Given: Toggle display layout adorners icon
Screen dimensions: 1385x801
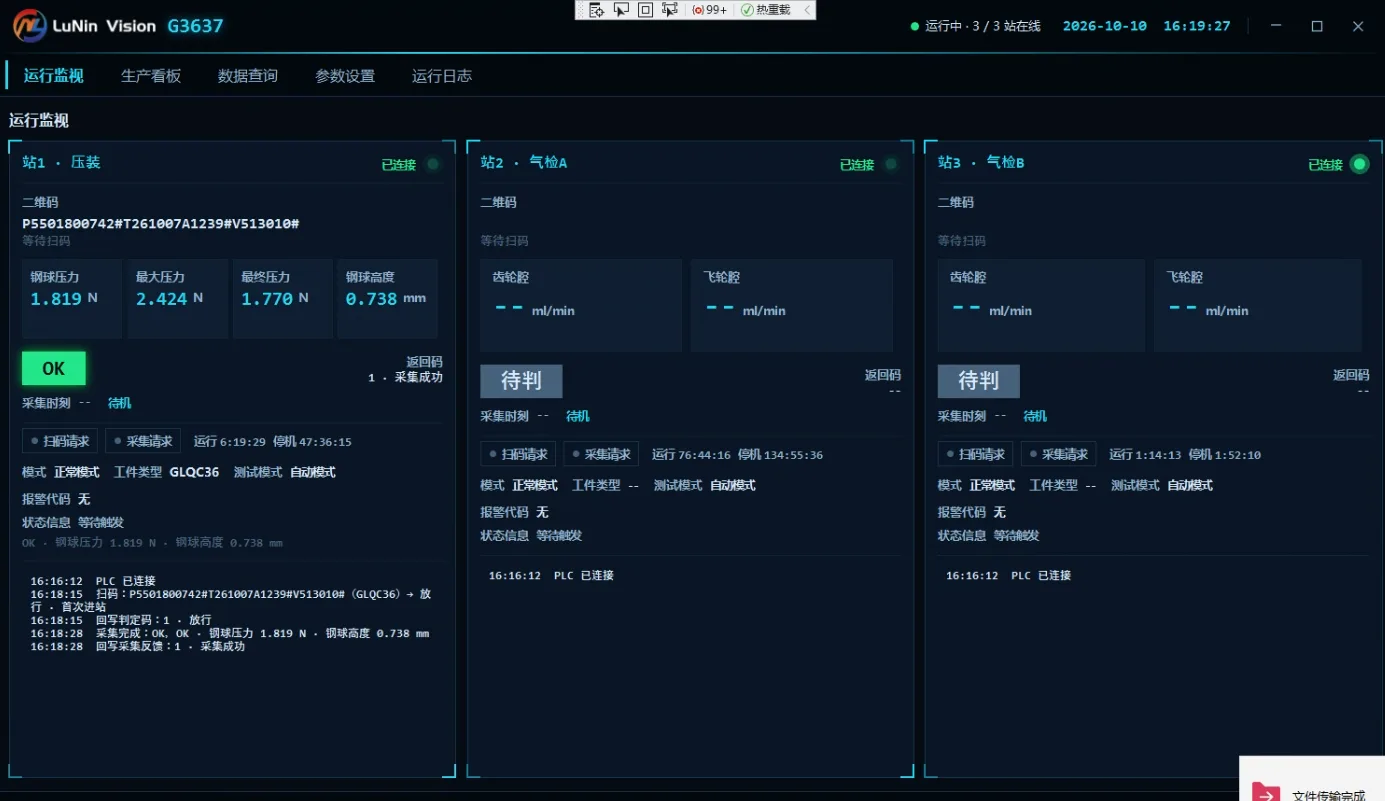Looking at the screenshot, I should pyautogui.click(x=645, y=10).
